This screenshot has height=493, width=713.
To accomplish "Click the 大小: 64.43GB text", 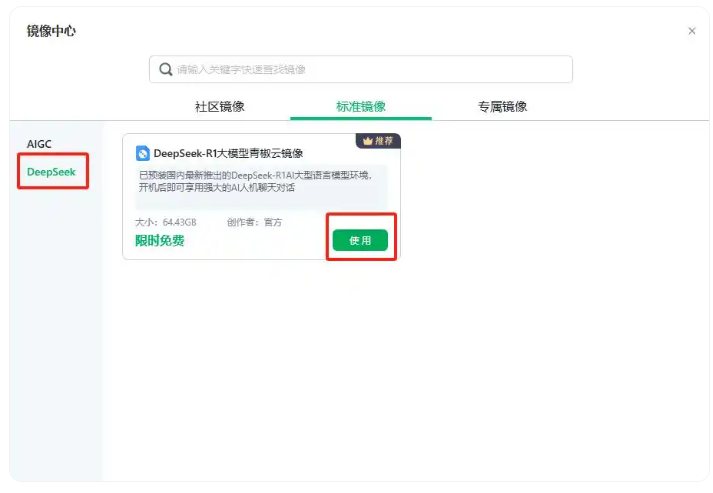I will coord(166,222).
